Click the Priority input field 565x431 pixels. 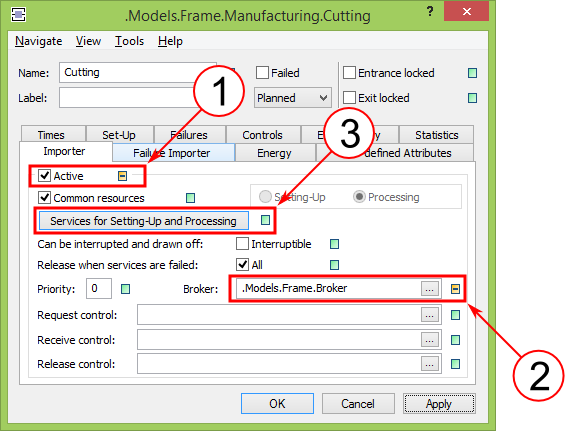tap(99, 288)
